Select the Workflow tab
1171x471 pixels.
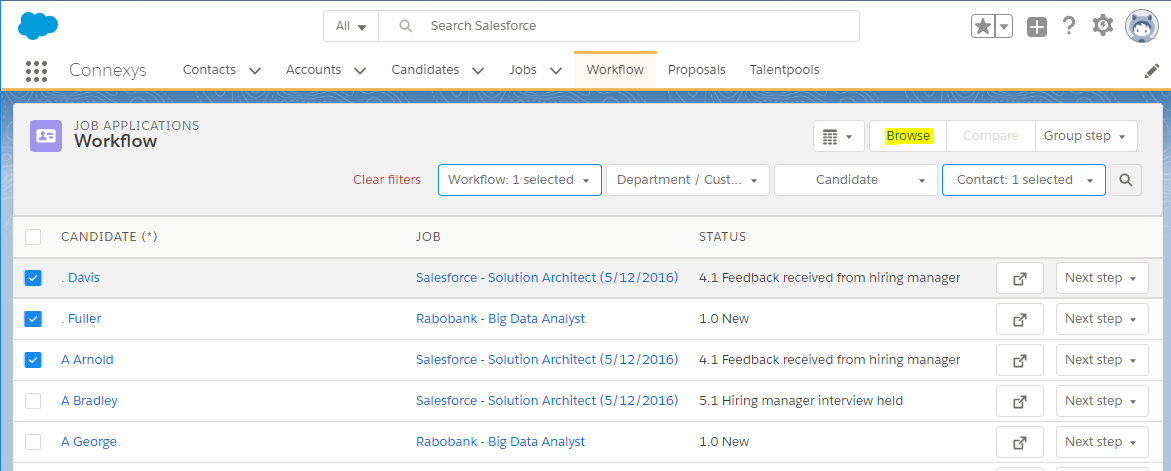coord(615,69)
